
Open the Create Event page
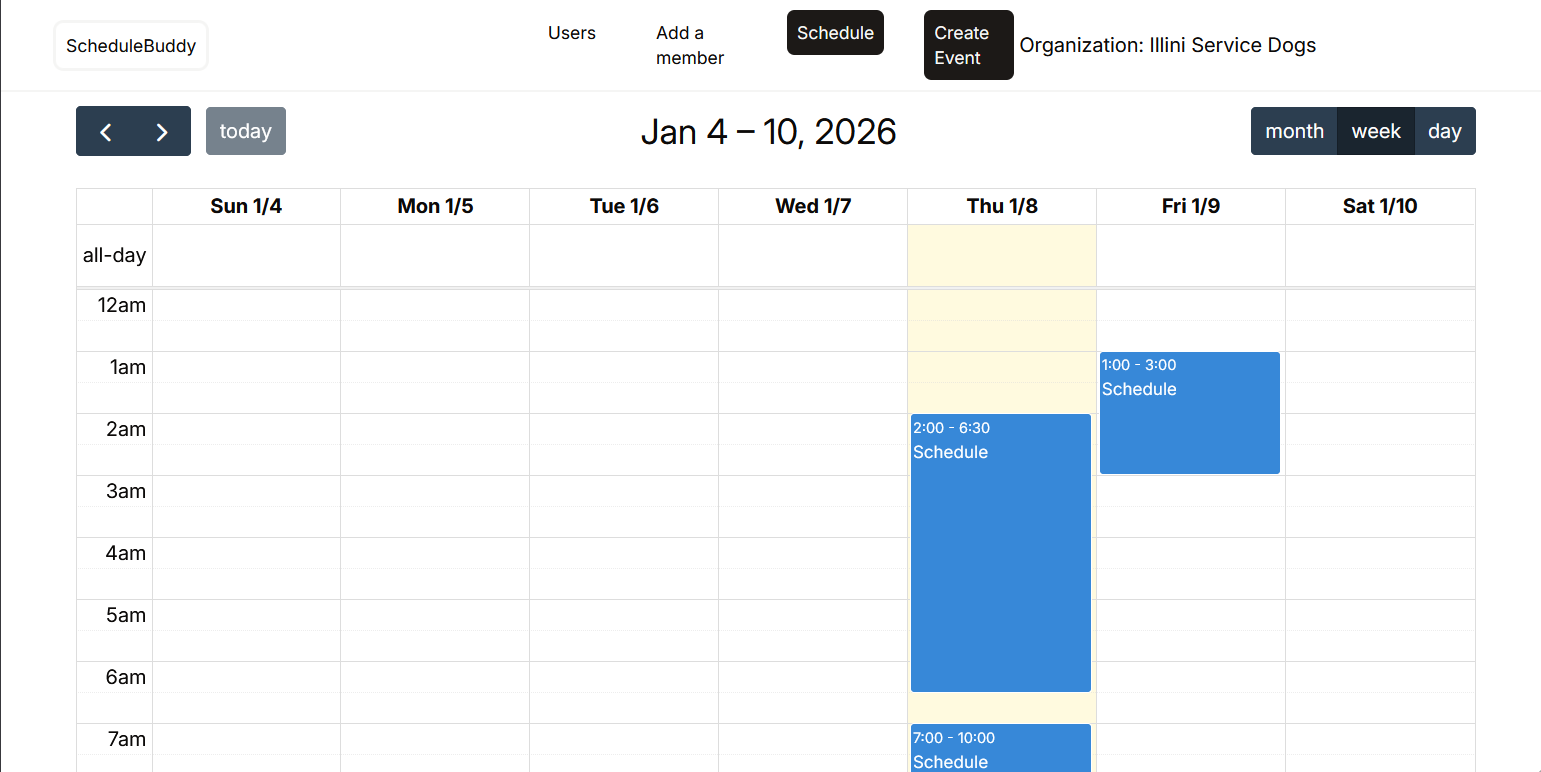tap(967, 45)
